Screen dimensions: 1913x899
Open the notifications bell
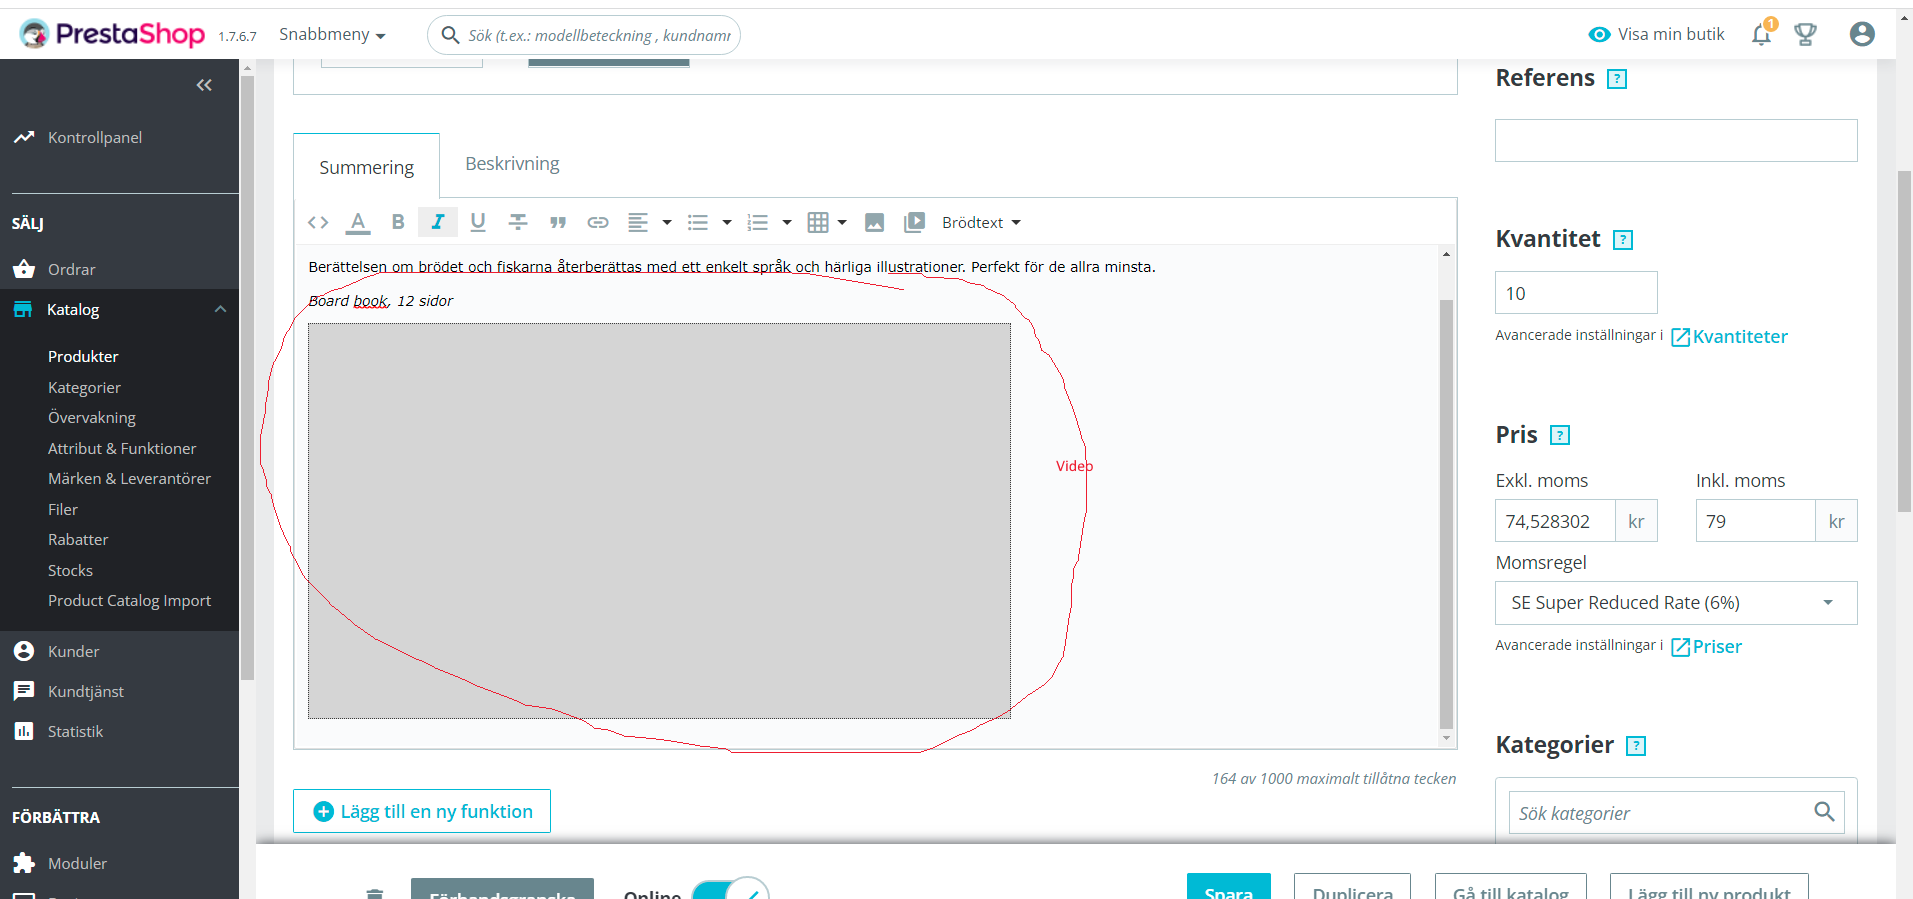1762,34
